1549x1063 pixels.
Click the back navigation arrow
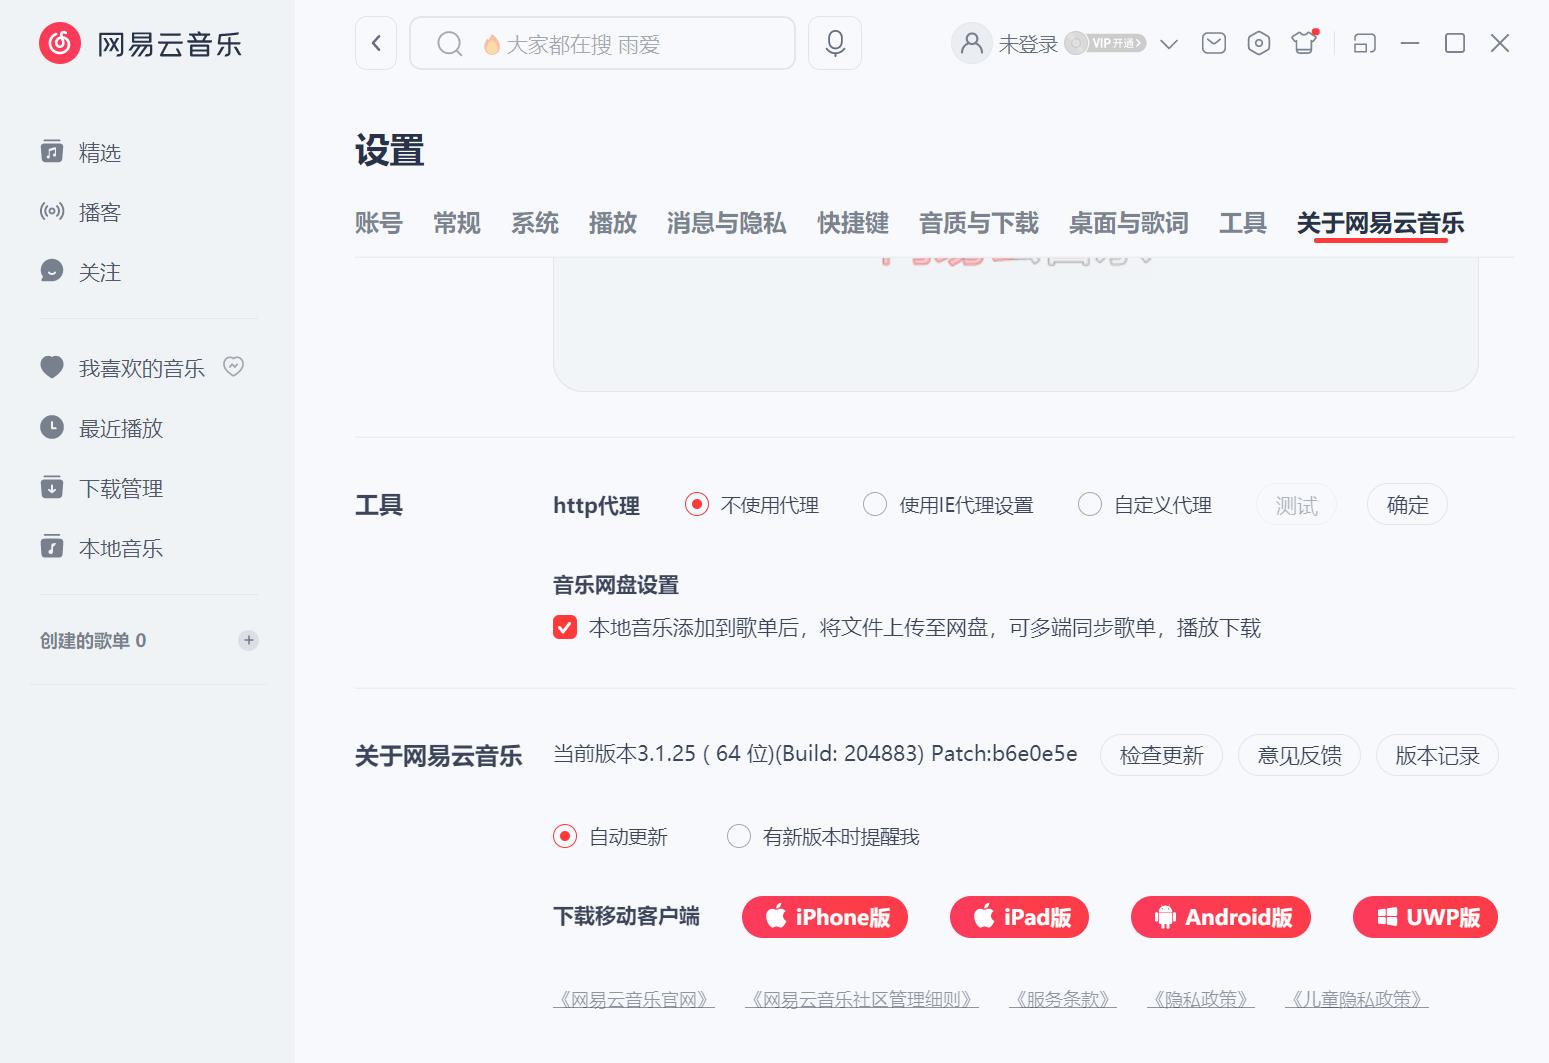tap(376, 43)
